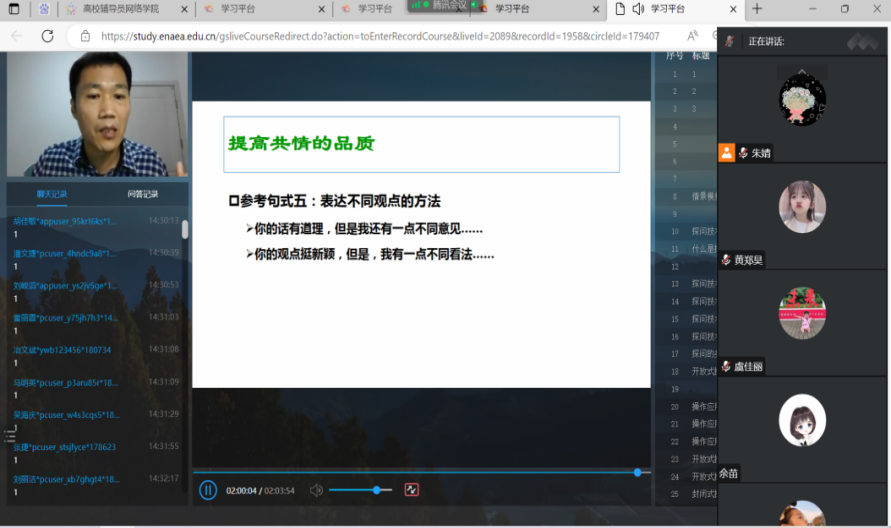Select 黄郑昊's participant avatar

point(802,207)
